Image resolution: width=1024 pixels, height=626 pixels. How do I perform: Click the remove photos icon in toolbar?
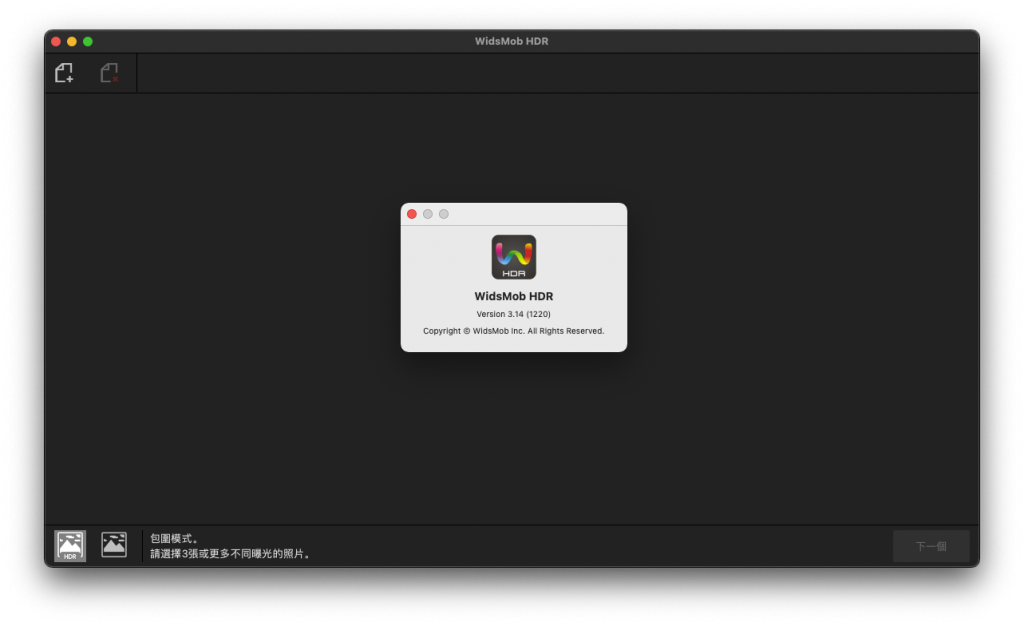(x=110, y=72)
